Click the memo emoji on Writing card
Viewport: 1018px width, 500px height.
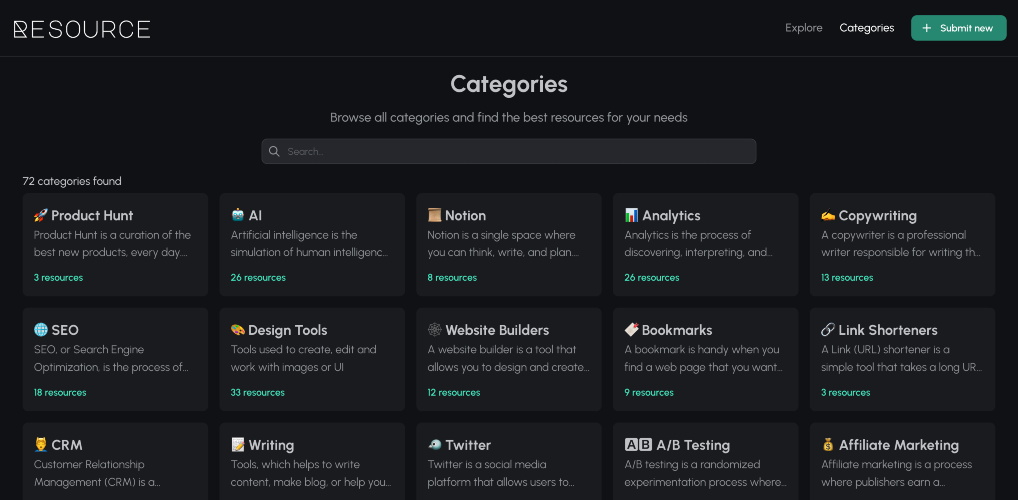(x=238, y=445)
